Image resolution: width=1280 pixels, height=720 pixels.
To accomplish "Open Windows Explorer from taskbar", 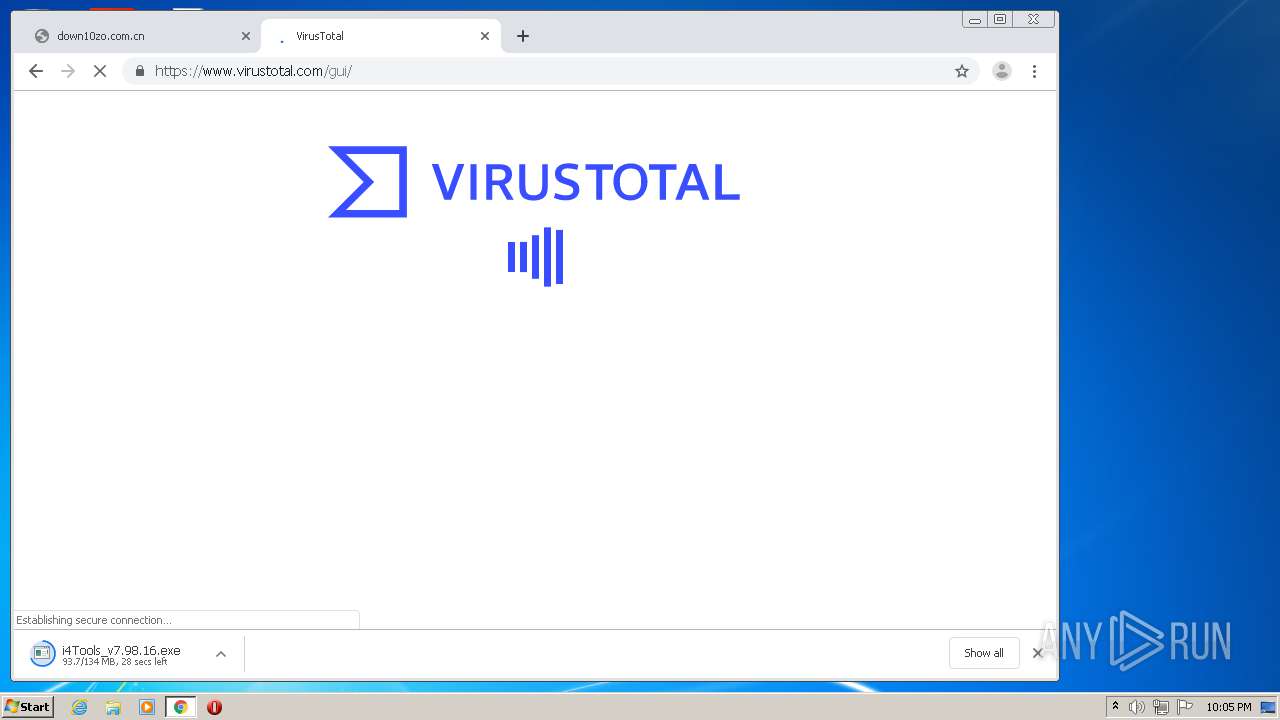I will click(113, 707).
